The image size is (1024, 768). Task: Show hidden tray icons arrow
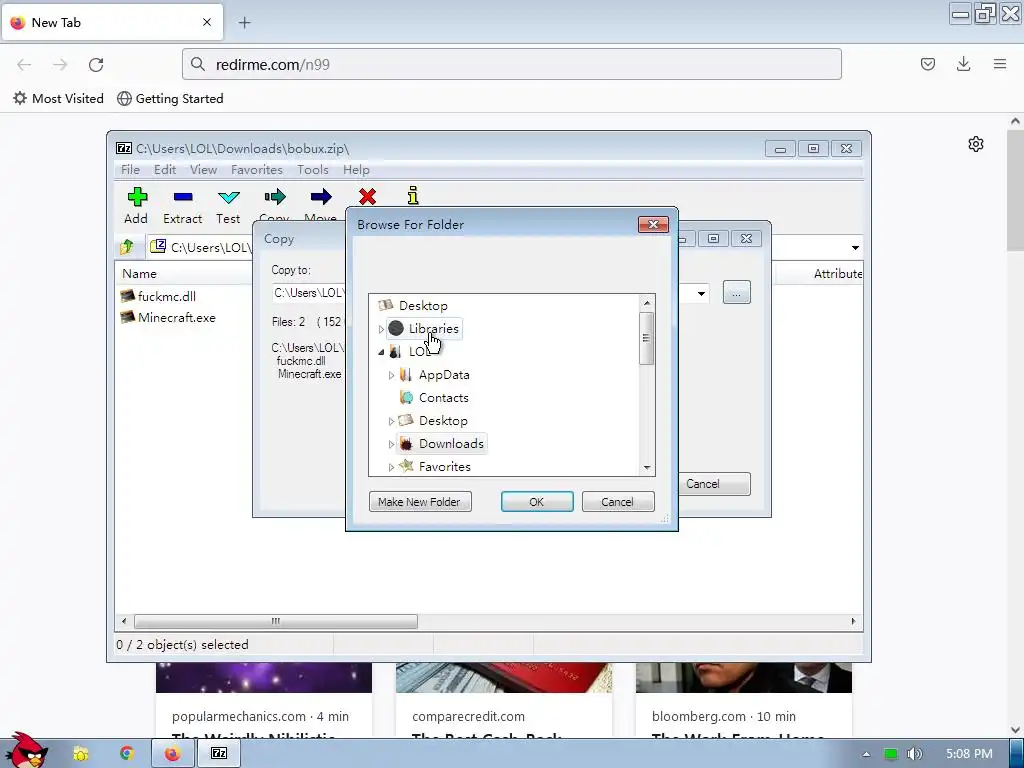(866, 754)
